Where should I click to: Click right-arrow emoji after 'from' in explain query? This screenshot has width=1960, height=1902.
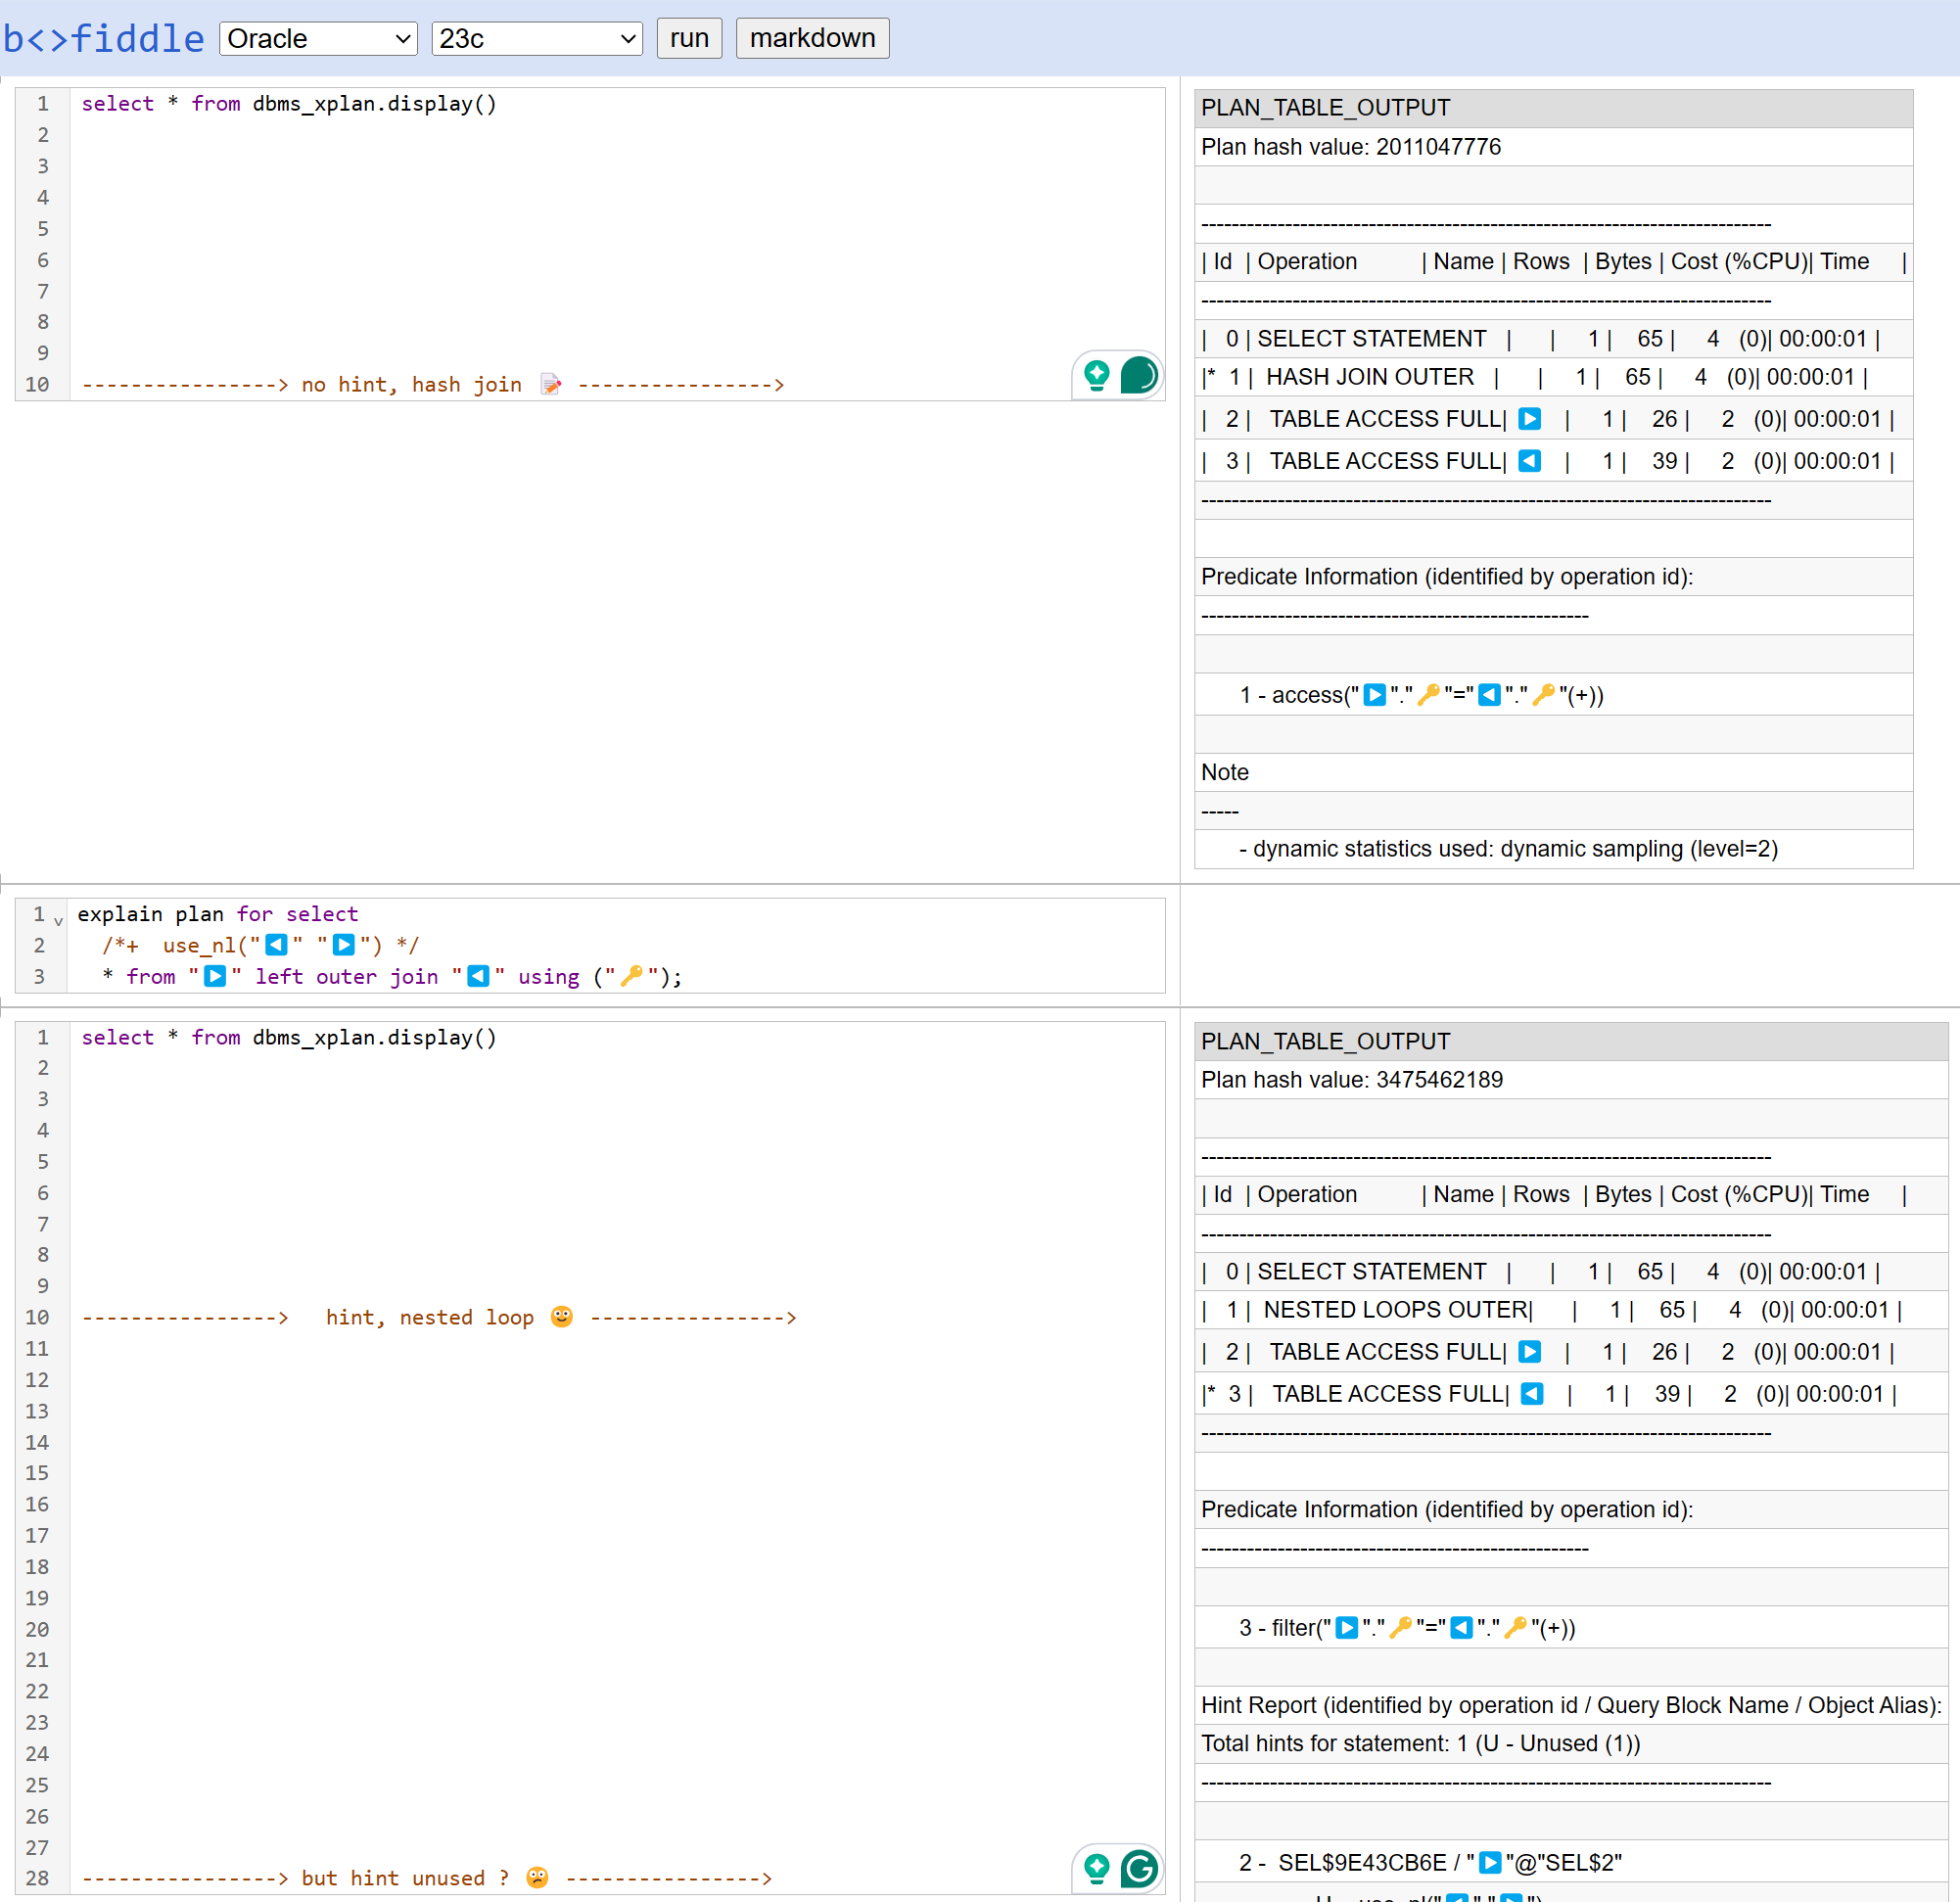(x=215, y=975)
